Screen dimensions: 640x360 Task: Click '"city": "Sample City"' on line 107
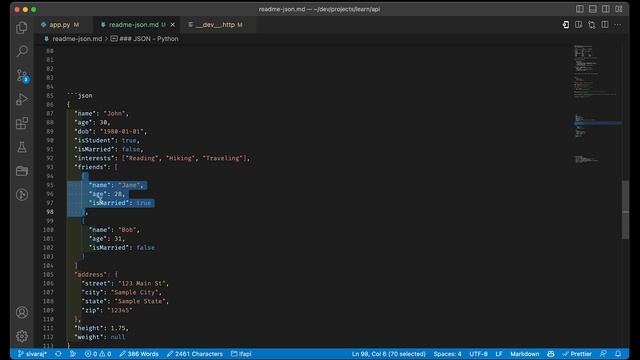pyautogui.click(x=120, y=292)
